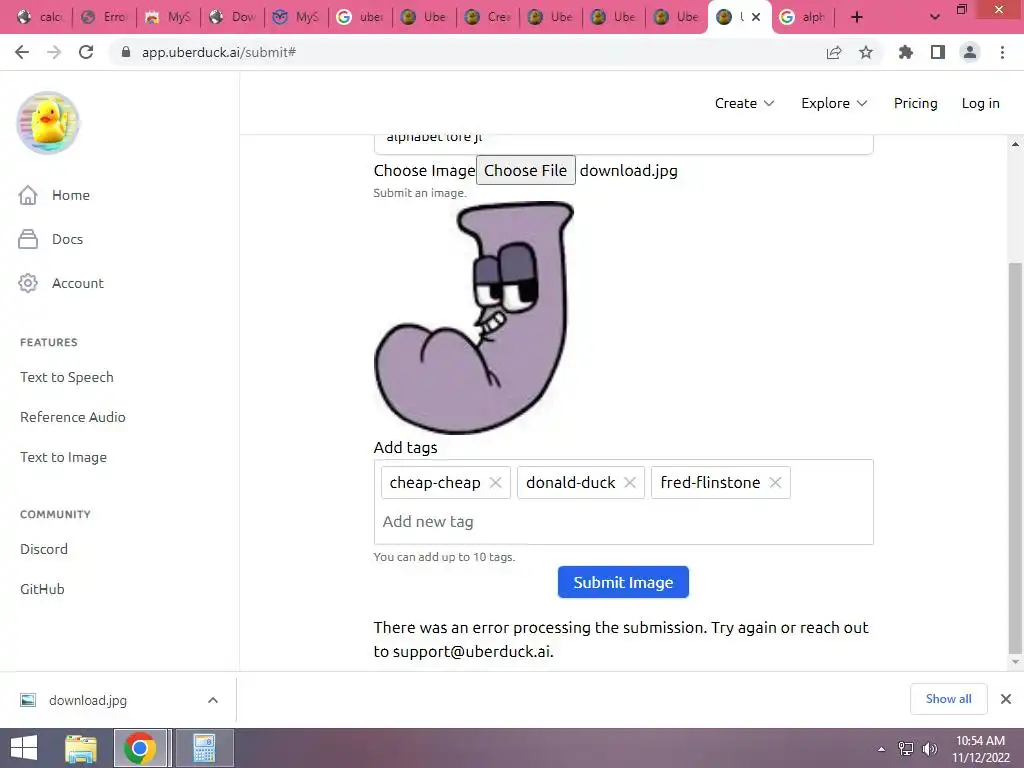Click the page vertical scrollbar thumb
Viewport: 1024px width, 768px height.
[x=1015, y=458]
